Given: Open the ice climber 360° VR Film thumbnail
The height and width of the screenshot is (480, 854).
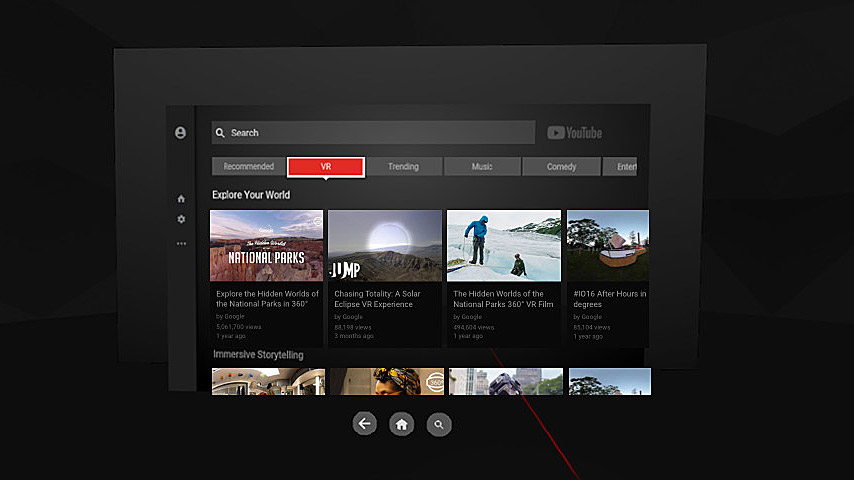Looking at the screenshot, I should pyautogui.click(x=503, y=245).
